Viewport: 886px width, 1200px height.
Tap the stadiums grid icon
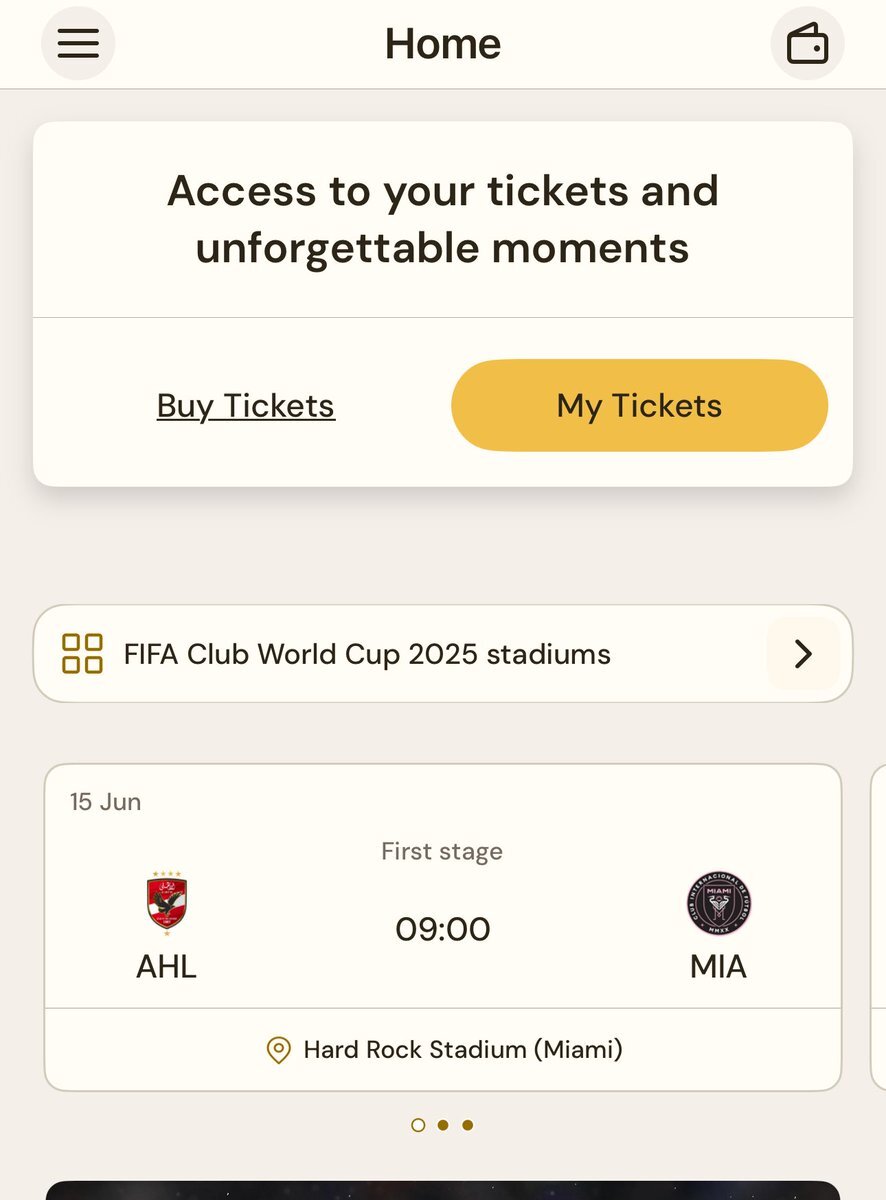[82, 654]
